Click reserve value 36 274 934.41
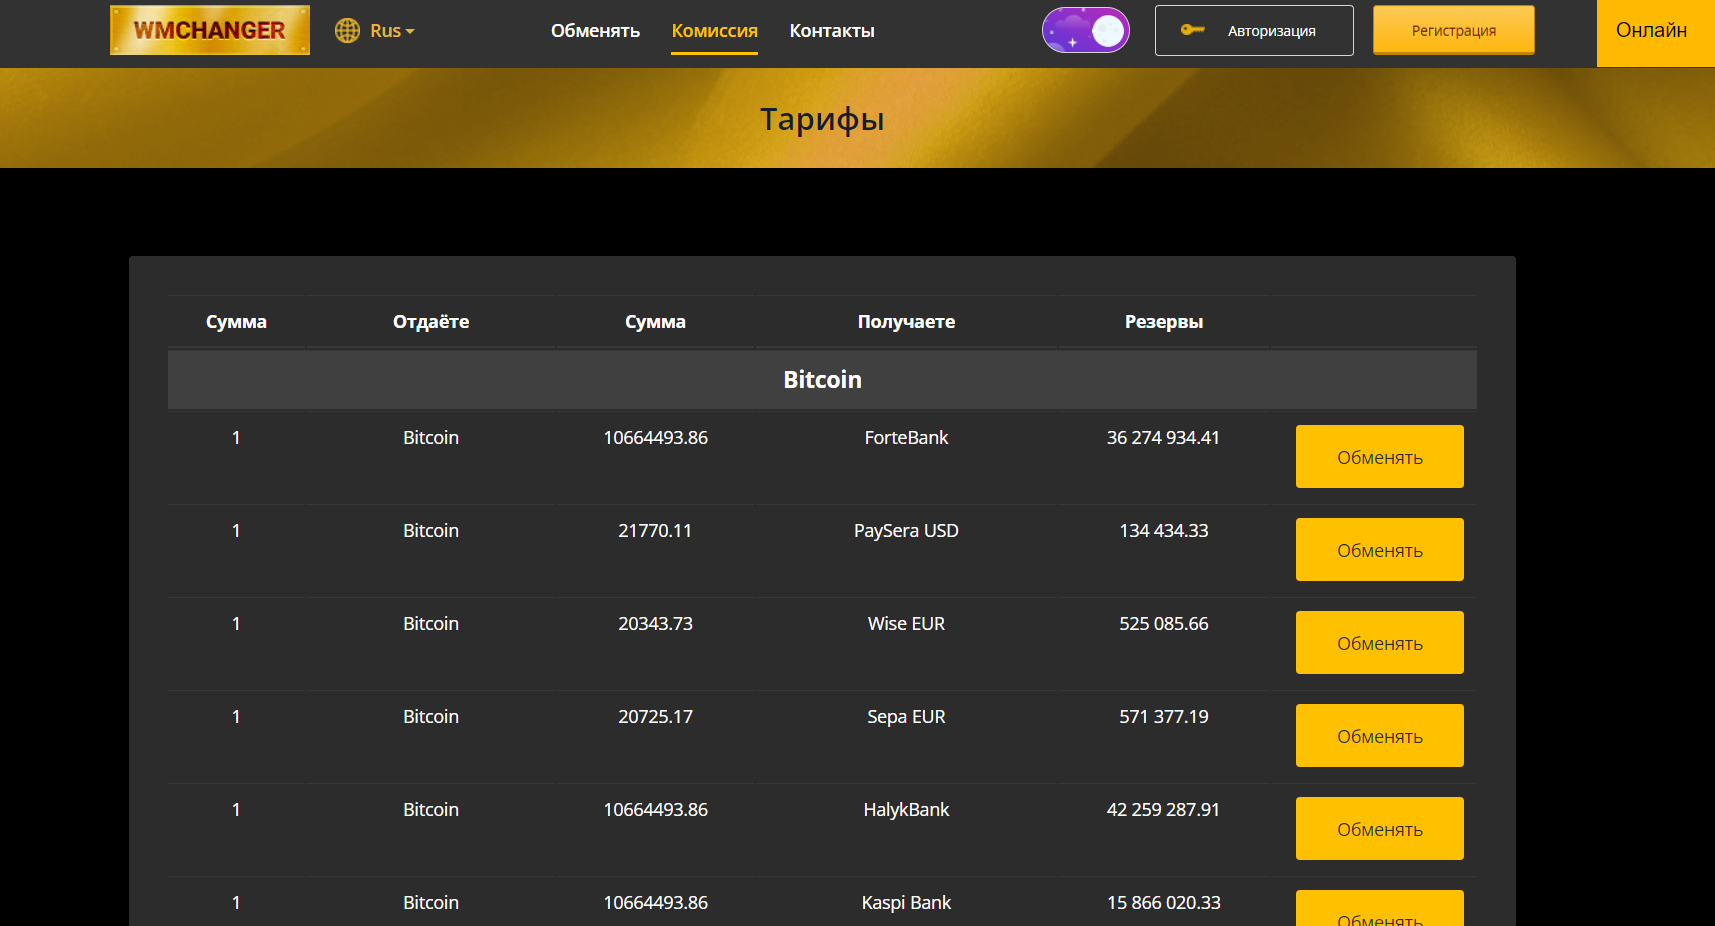Screen dimensions: 1715x926 [1163, 438]
